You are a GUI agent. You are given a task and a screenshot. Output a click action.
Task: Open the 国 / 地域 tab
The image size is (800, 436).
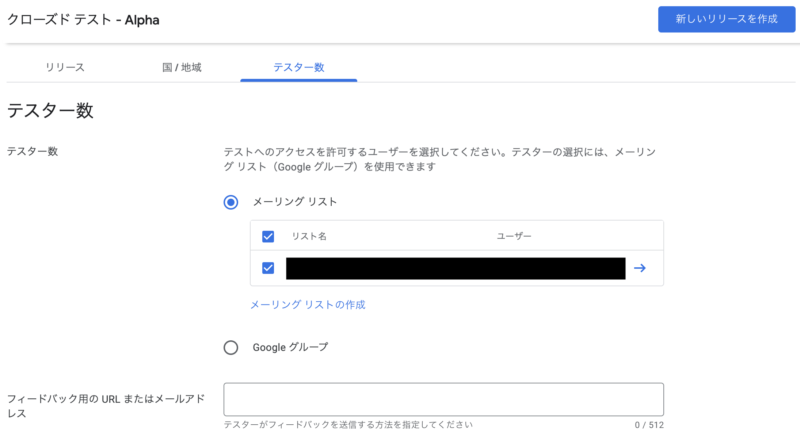182,67
